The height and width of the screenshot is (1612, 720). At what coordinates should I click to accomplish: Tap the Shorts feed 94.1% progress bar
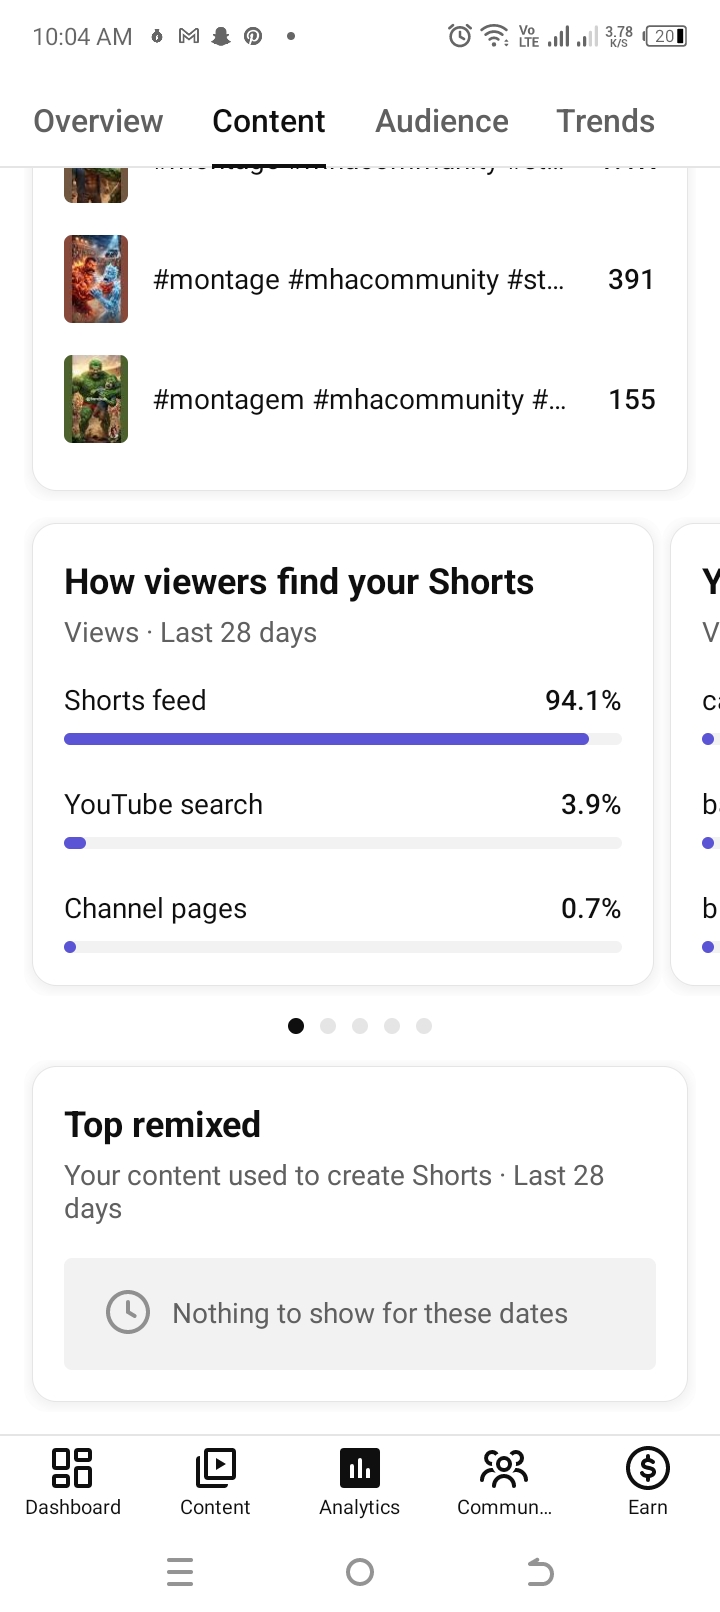(x=343, y=739)
